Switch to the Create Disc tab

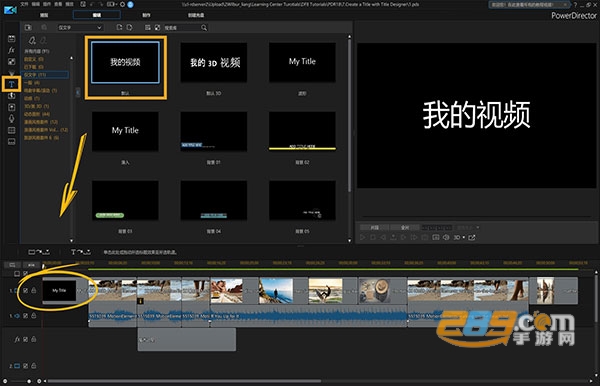[196, 15]
